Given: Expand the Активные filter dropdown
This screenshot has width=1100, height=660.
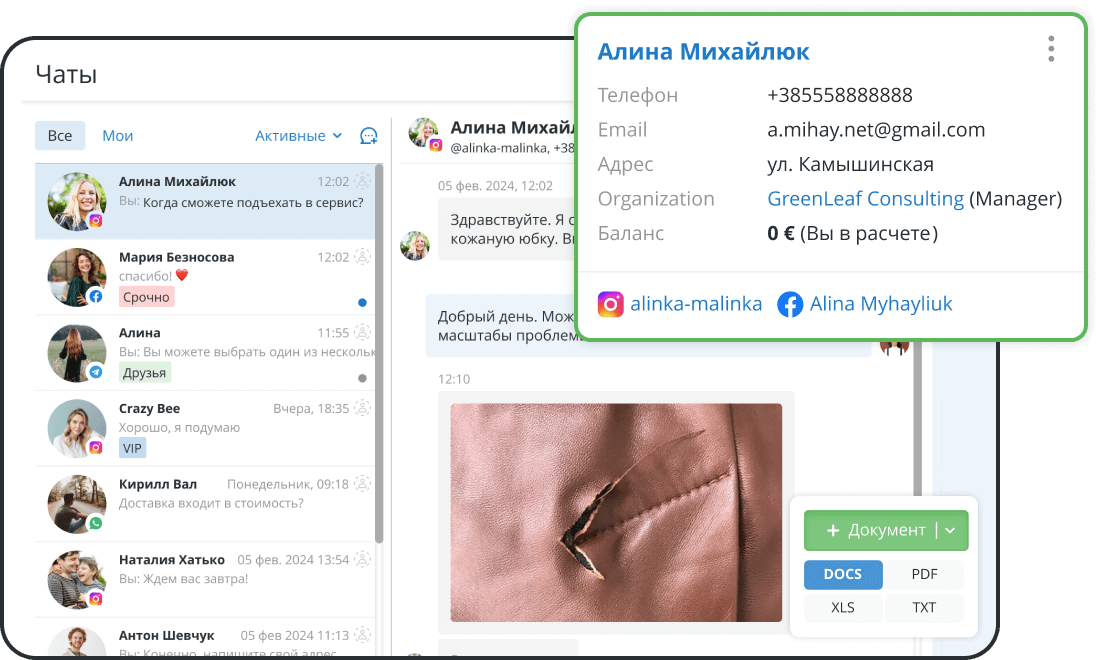Looking at the screenshot, I should (x=298, y=136).
